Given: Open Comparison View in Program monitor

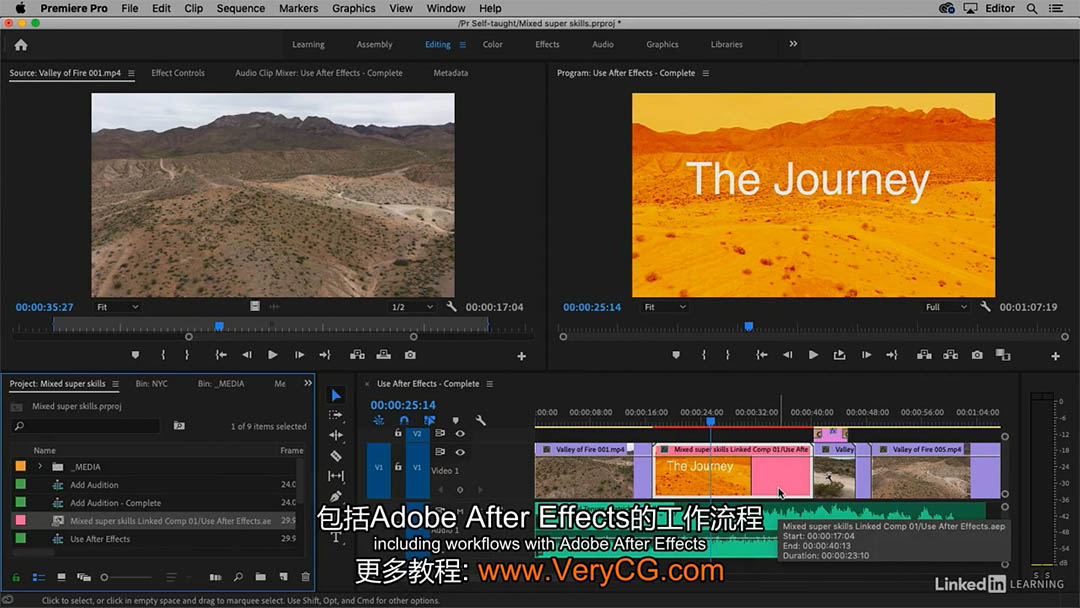Looking at the screenshot, I should click(1003, 355).
